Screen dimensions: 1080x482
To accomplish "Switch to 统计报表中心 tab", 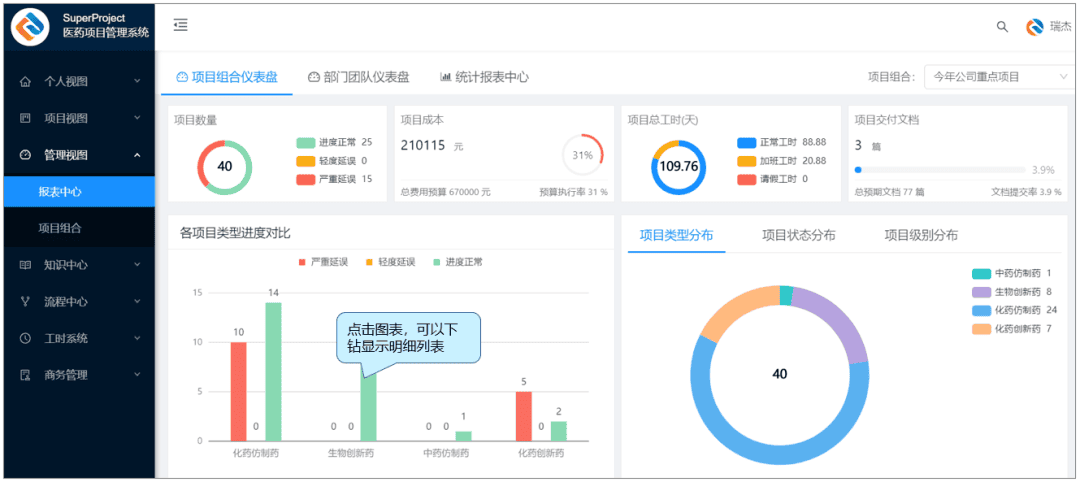I will pos(484,77).
